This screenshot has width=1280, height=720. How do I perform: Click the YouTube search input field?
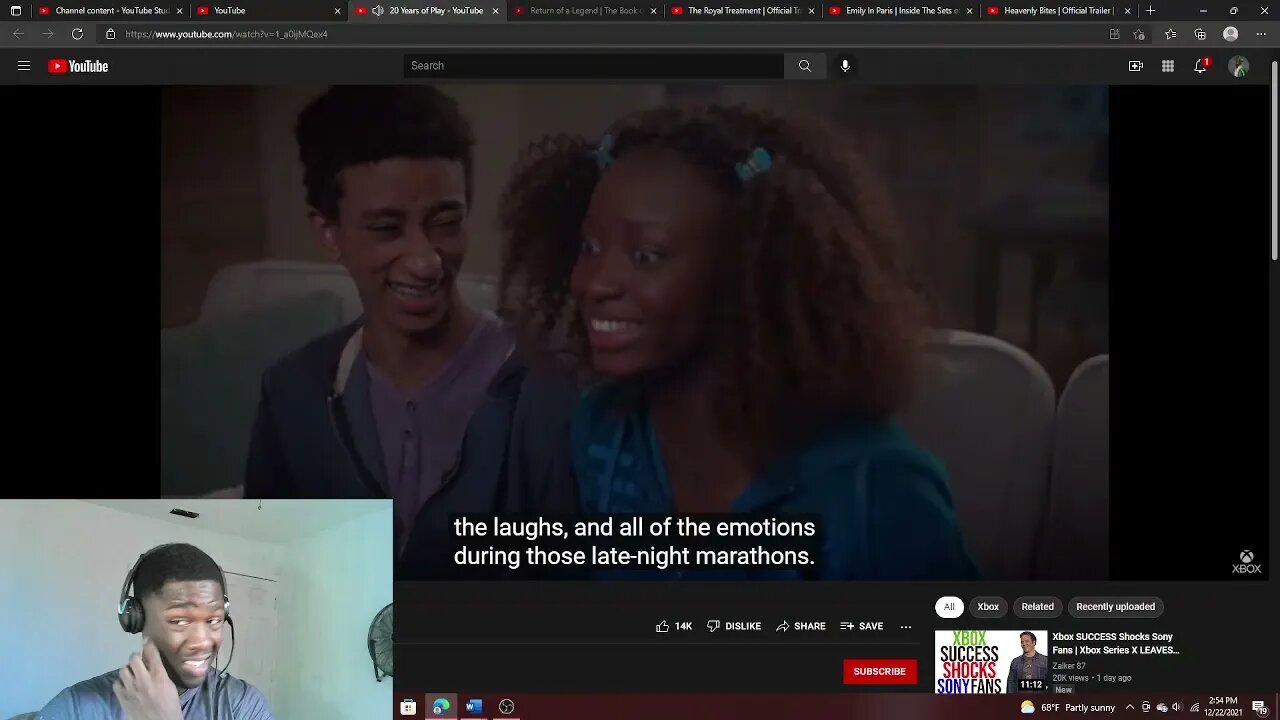click(x=594, y=66)
